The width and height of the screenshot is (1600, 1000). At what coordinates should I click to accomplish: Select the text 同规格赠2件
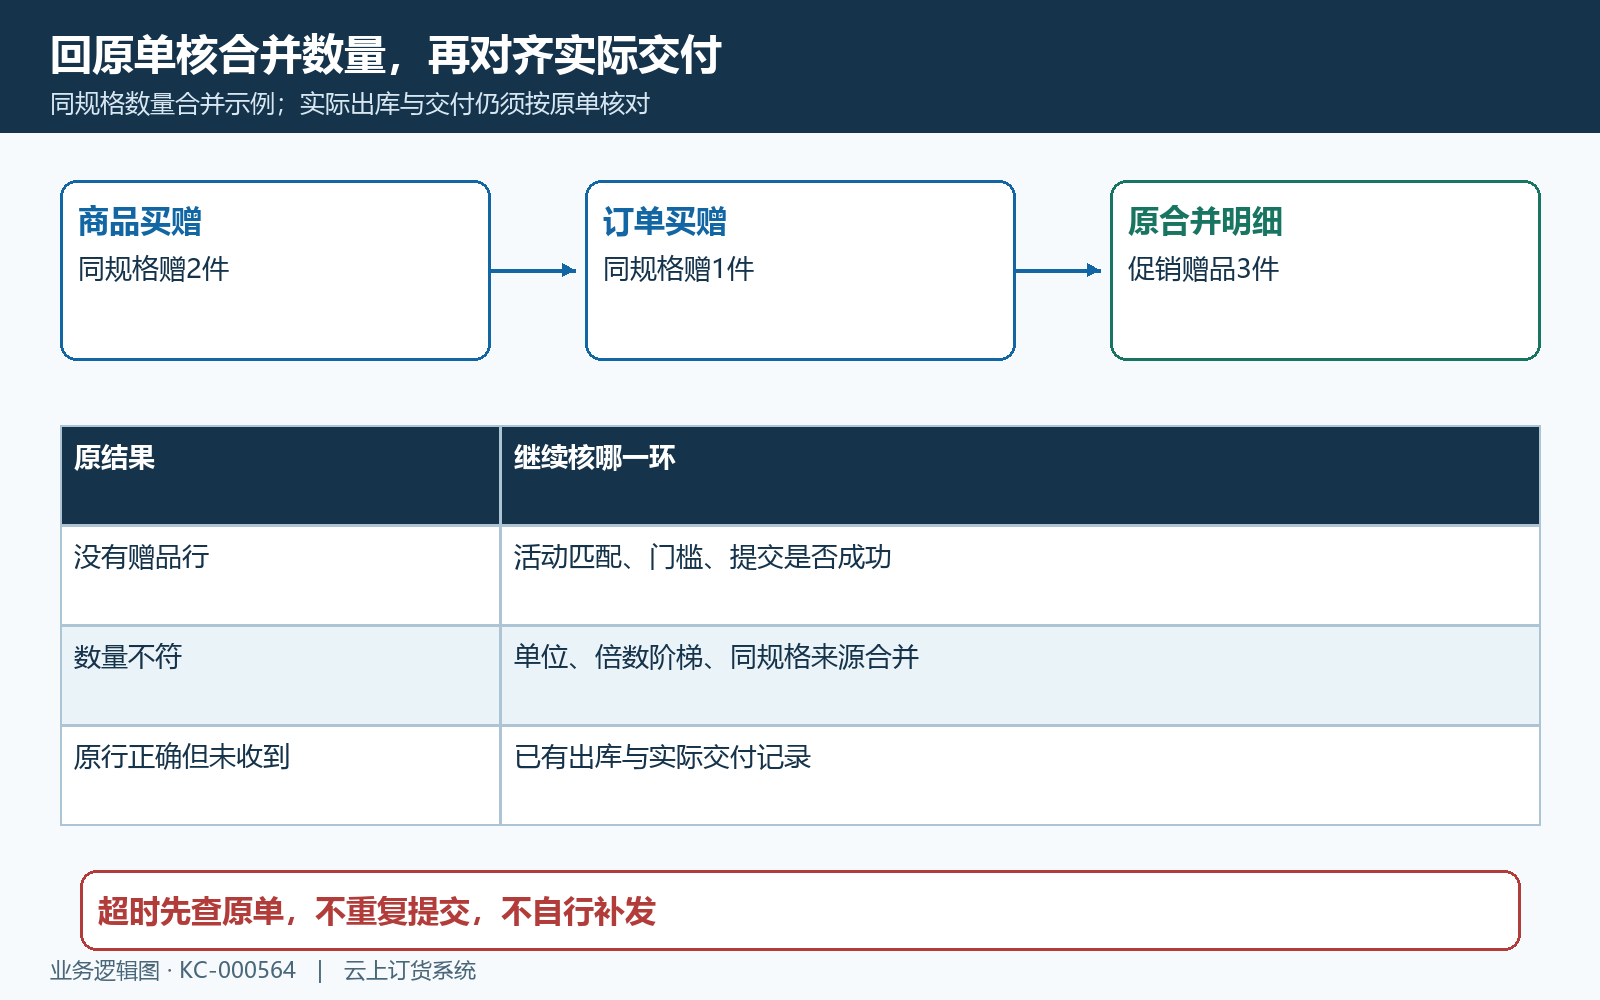154,269
